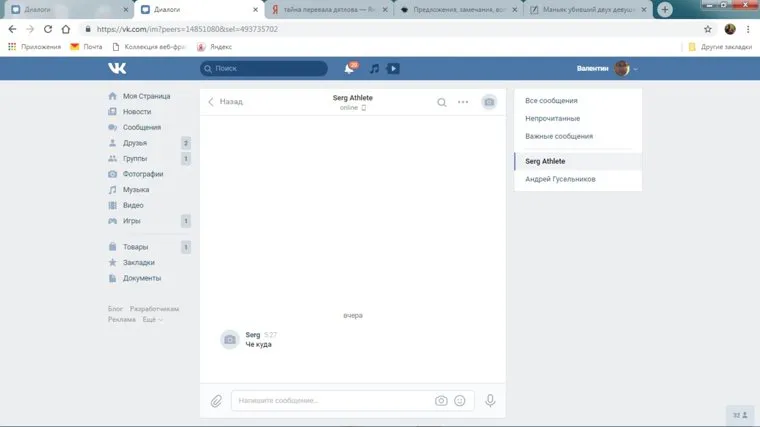Screen dimensions: 760x427
Task: Open the notifications bell
Action: (x=350, y=69)
